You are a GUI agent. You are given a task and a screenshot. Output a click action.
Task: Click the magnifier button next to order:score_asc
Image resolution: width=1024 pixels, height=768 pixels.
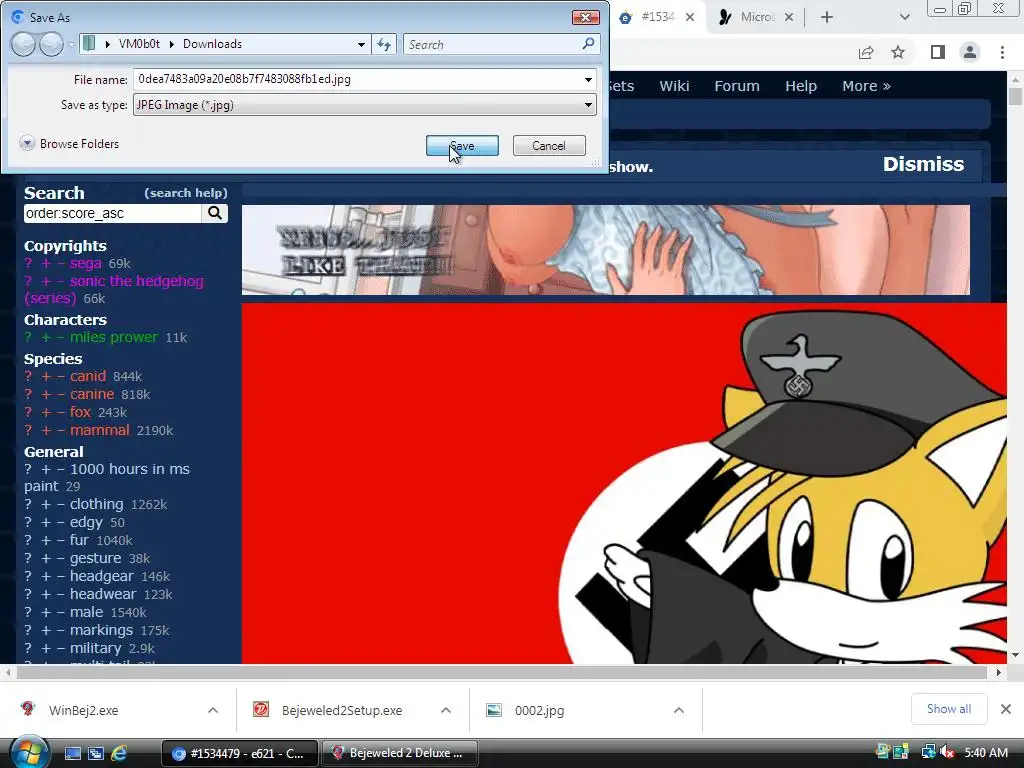pos(215,213)
